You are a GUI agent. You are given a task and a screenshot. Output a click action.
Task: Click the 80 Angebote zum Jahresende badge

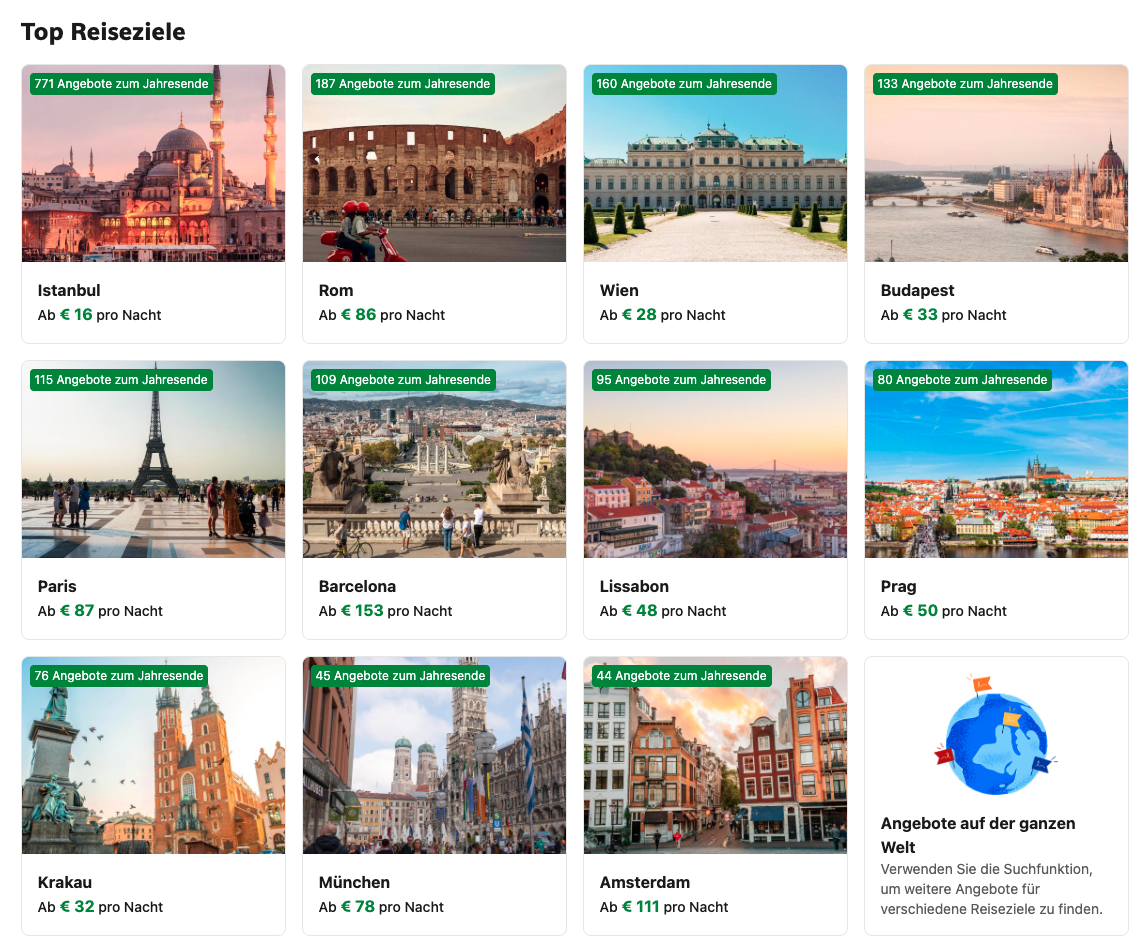962,380
